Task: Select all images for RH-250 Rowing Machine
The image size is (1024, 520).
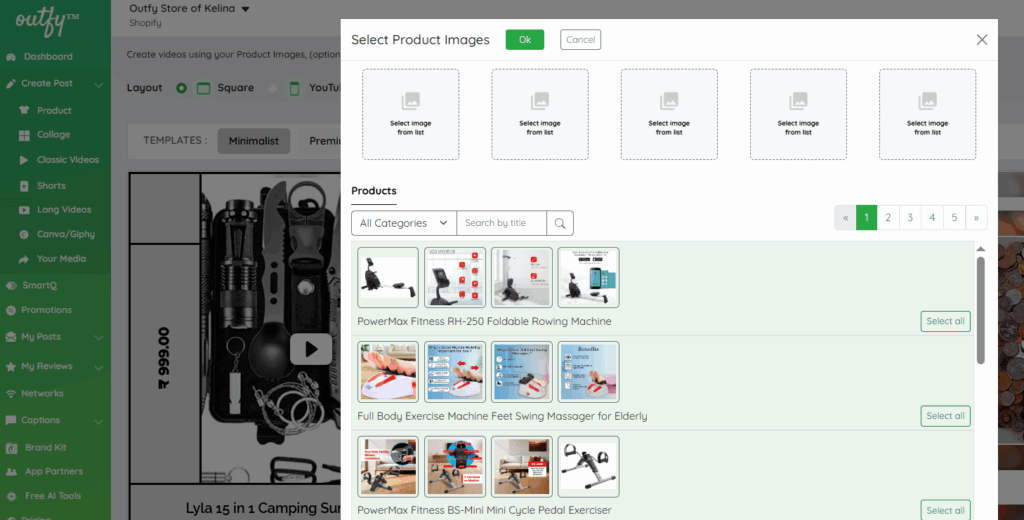Action: click(x=945, y=321)
